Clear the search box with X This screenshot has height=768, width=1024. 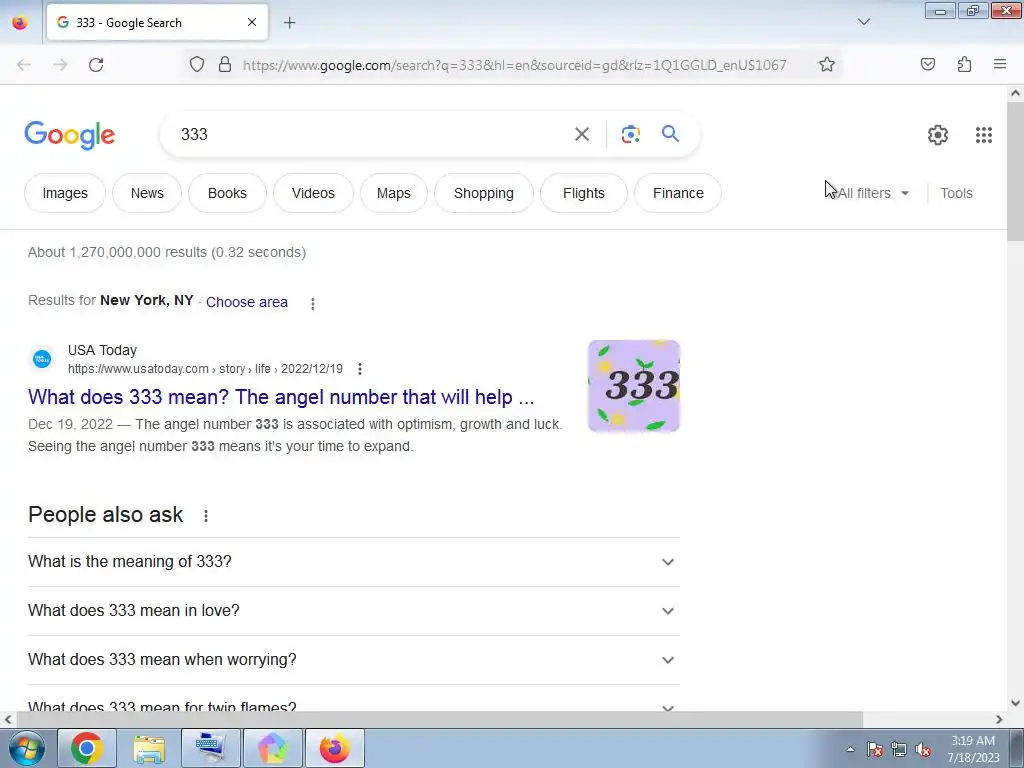[x=581, y=134]
